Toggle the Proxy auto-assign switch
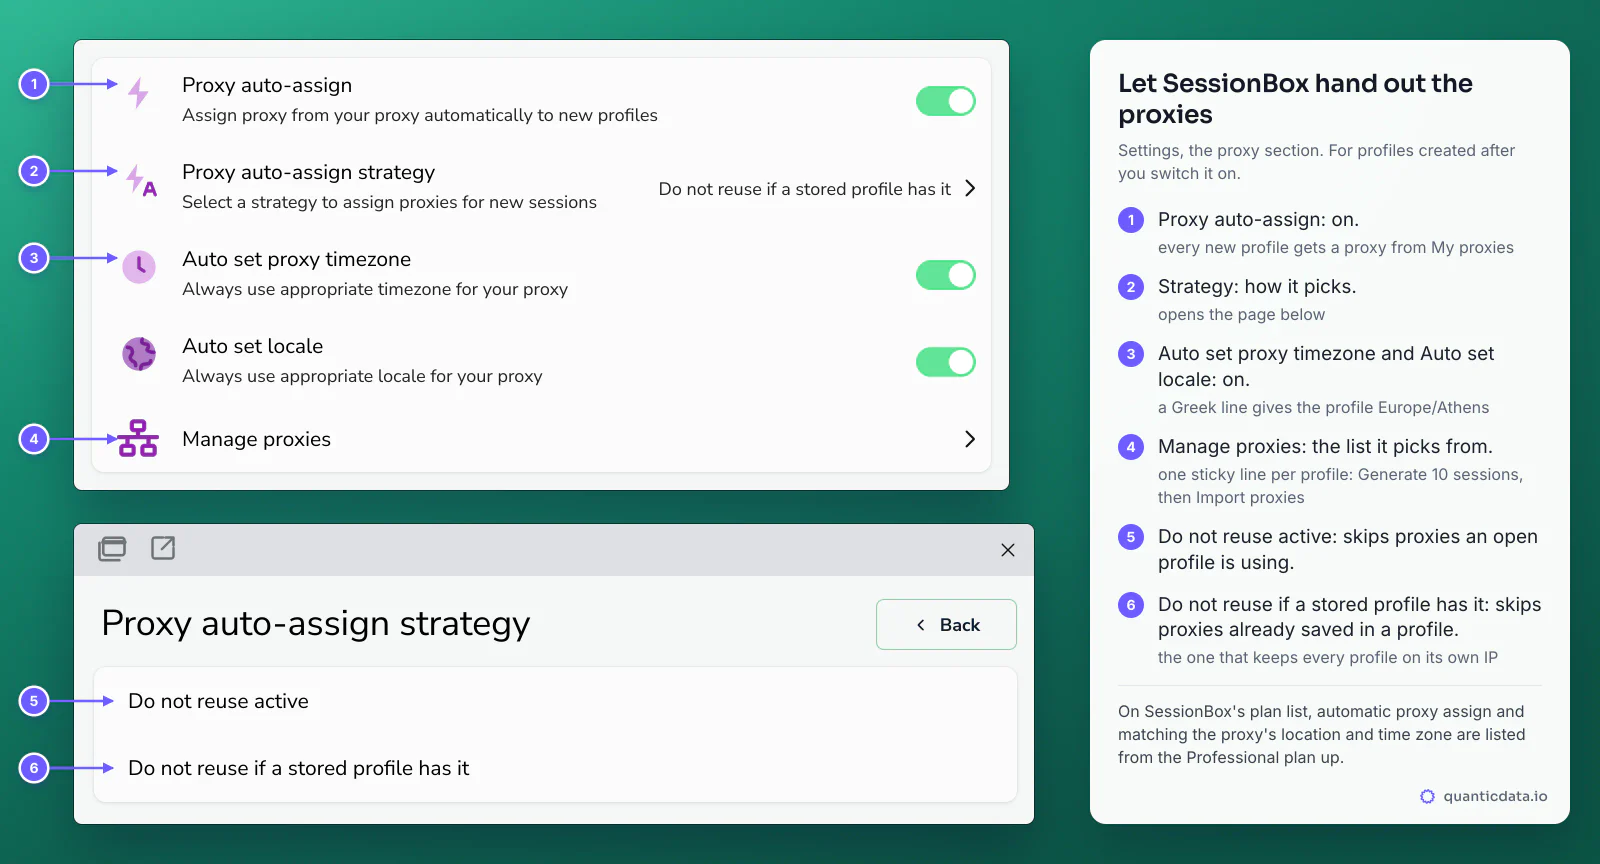Image resolution: width=1600 pixels, height=864 pixels. (x=946, y=101)
